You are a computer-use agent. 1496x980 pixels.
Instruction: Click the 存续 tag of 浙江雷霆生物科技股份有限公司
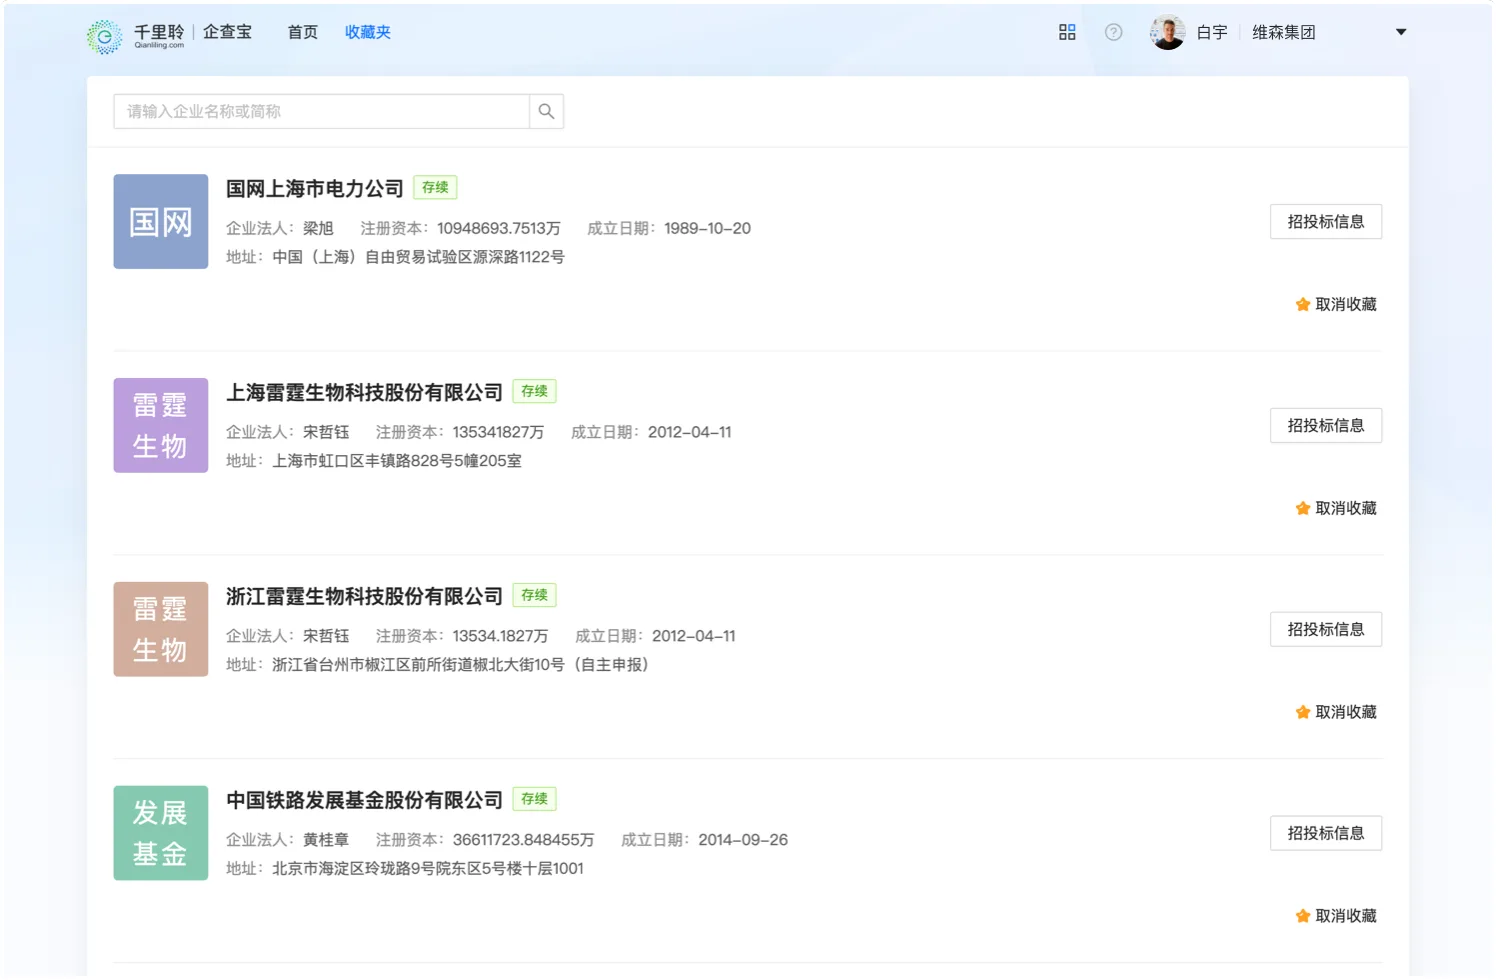(x=534, y=596)
